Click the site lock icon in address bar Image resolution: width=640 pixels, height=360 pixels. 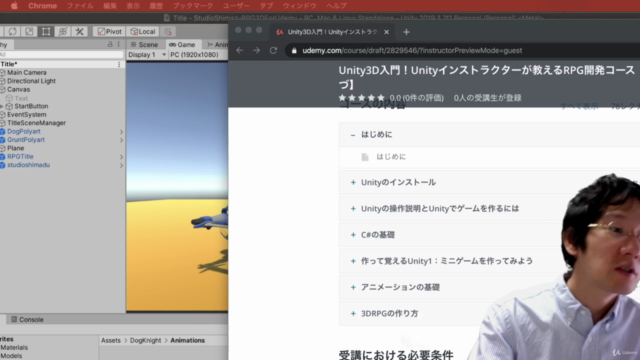(x=294, y=51)
